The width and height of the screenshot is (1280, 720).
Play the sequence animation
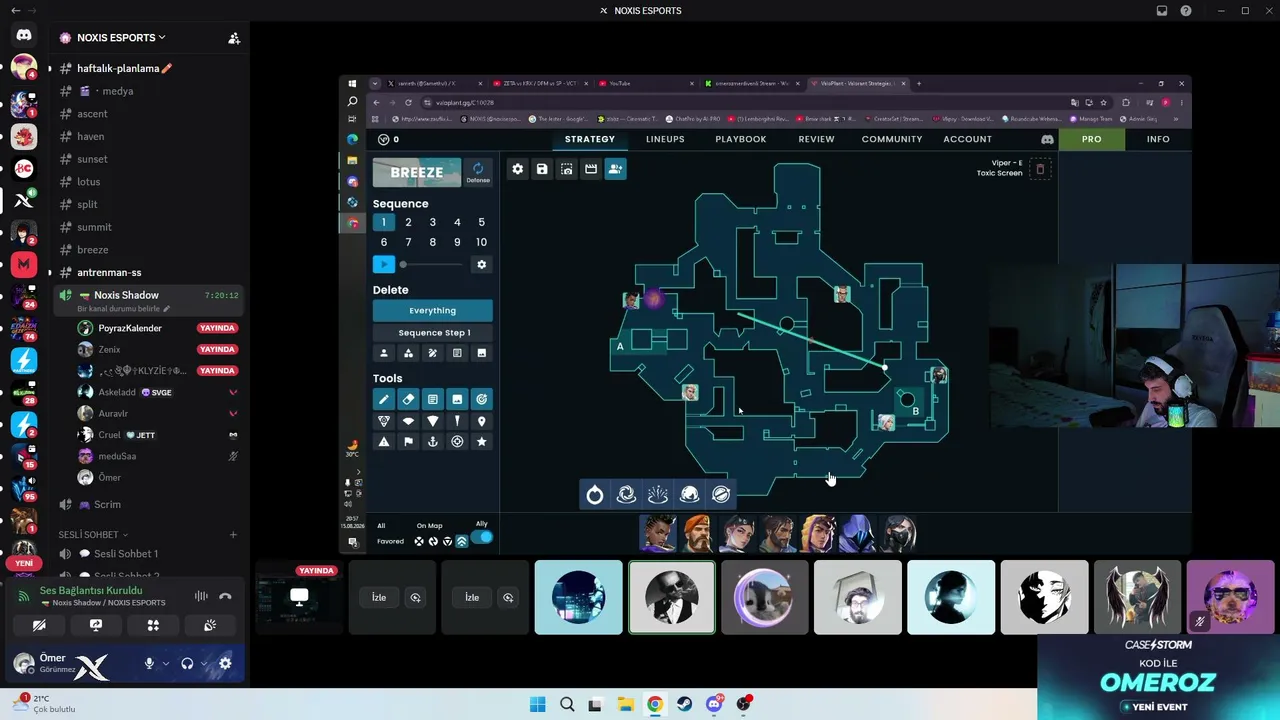coord(384,265)
